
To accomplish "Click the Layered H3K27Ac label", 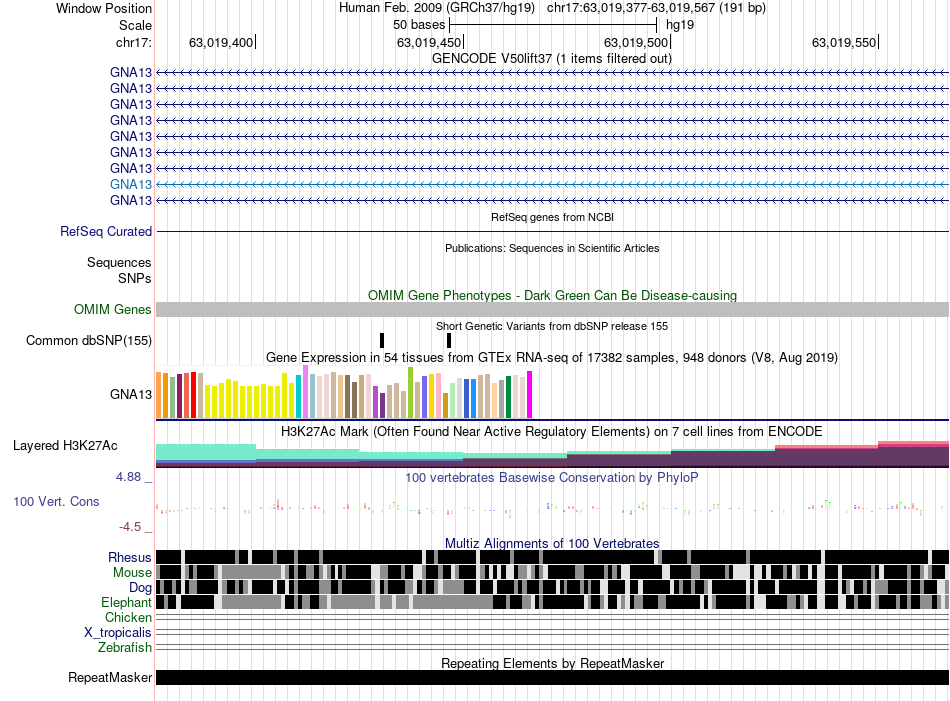I will coord(65,446).
